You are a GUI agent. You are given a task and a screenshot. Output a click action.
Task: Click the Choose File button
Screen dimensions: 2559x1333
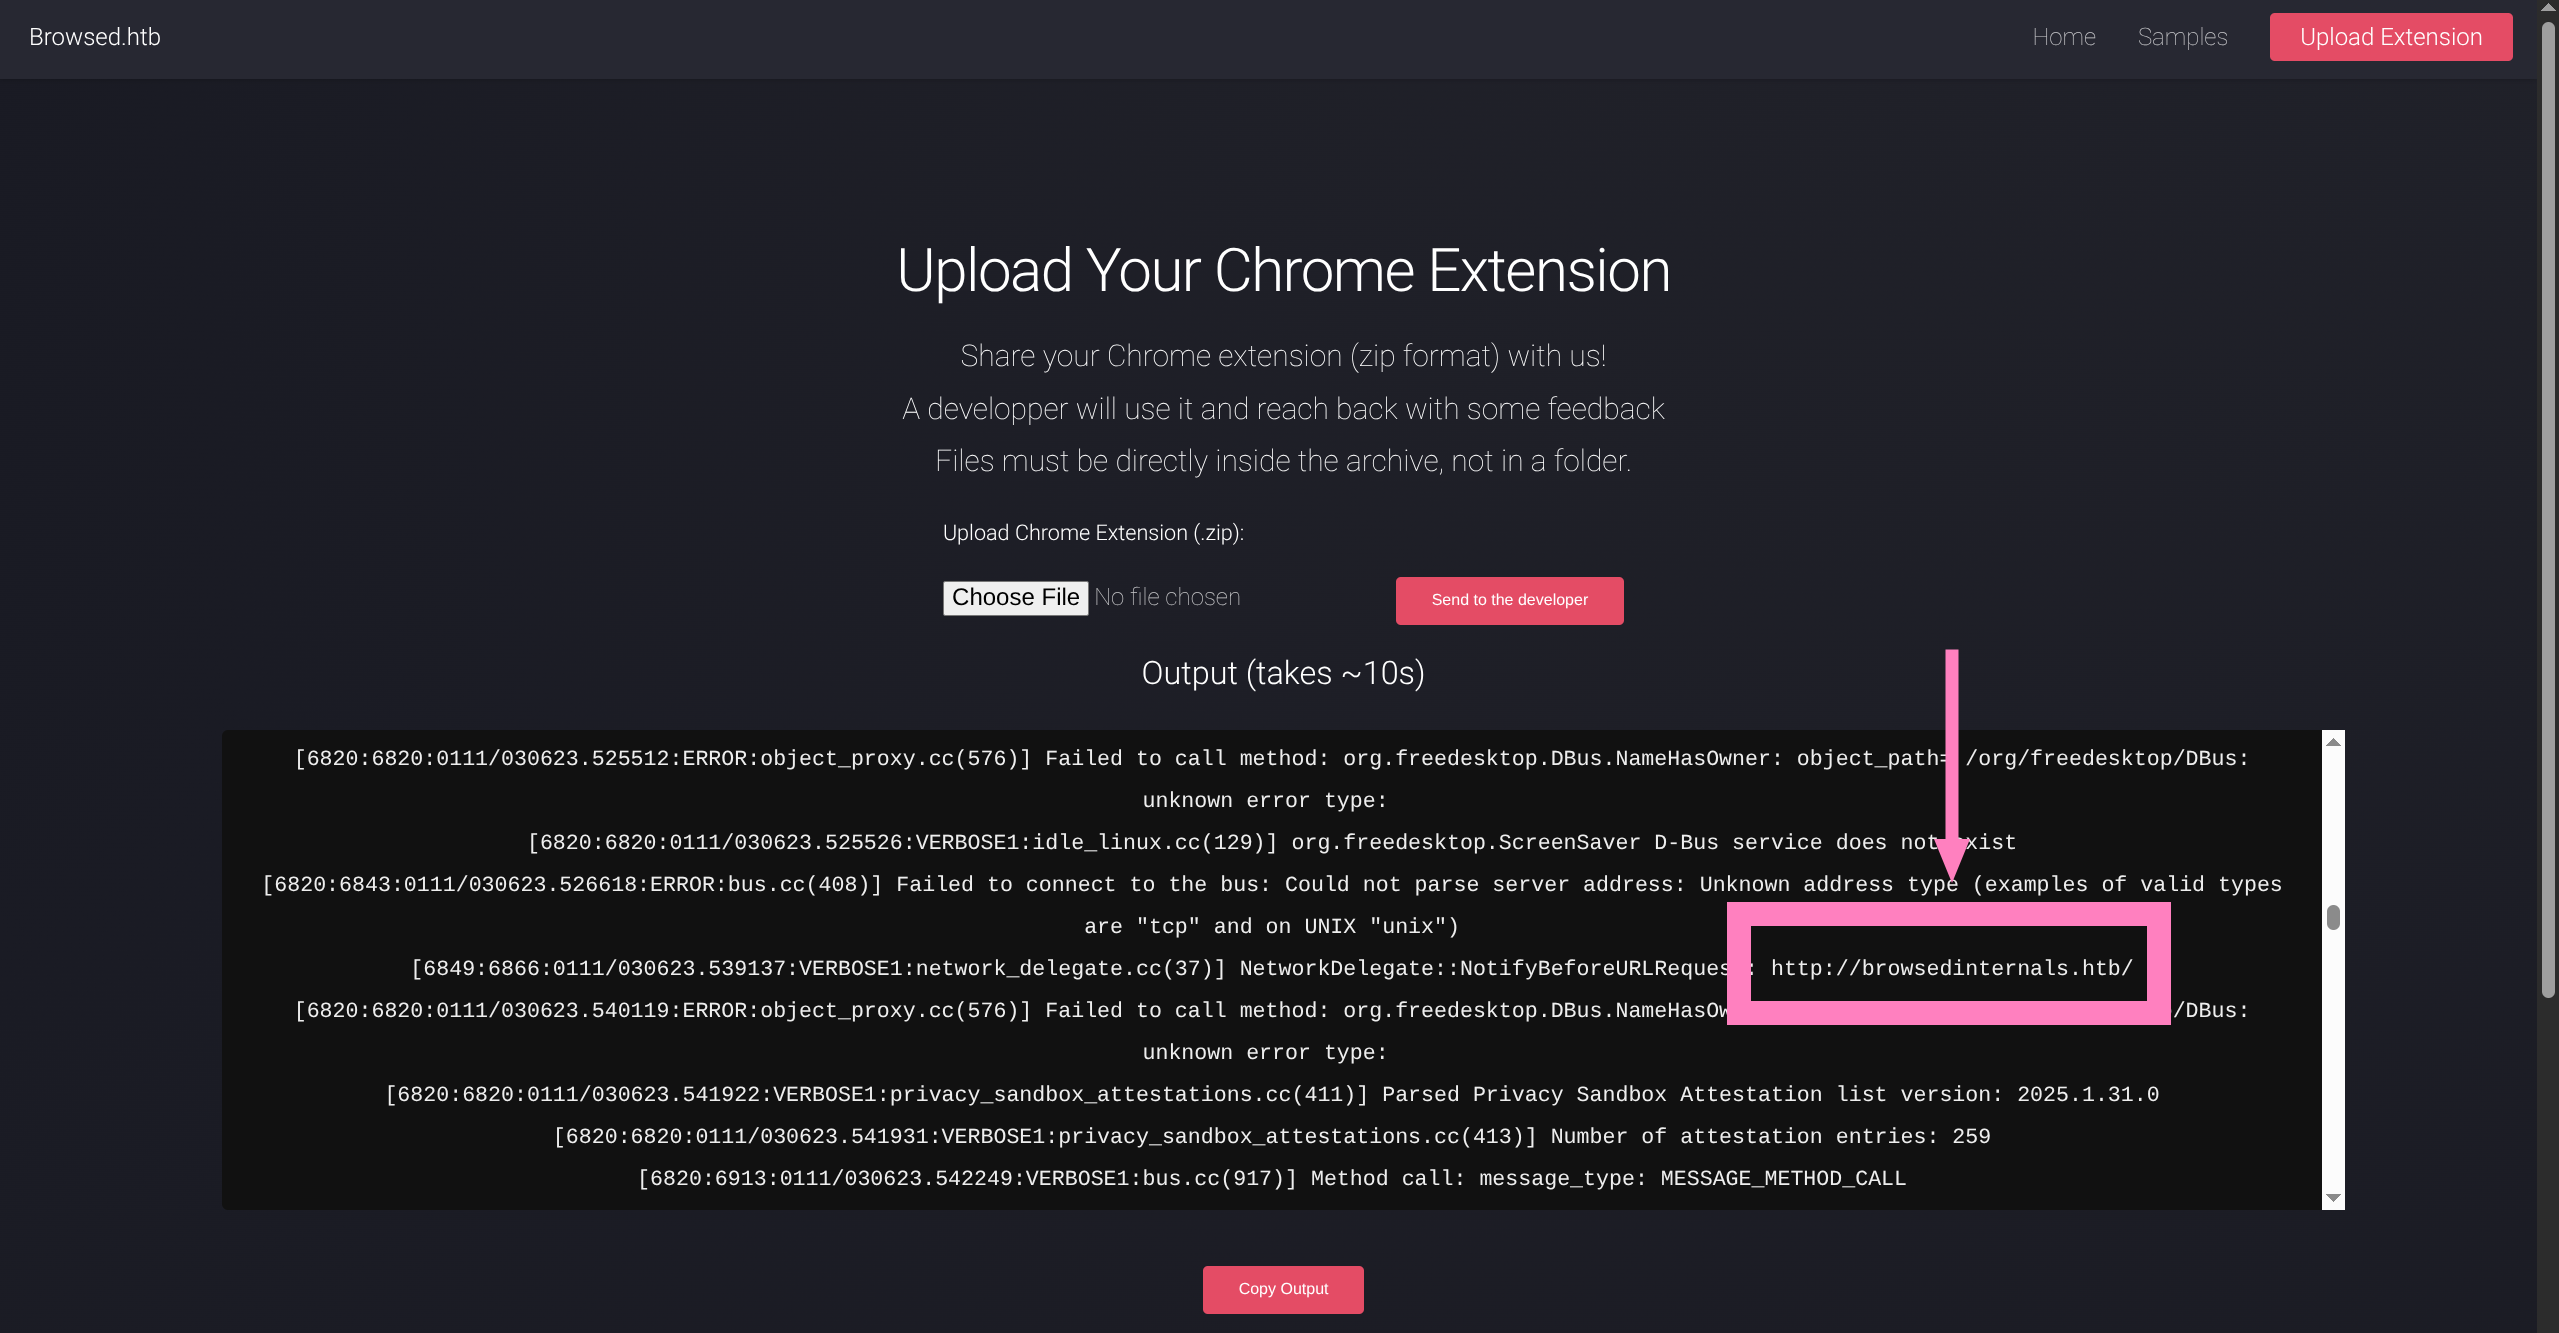click(1015, 597)
